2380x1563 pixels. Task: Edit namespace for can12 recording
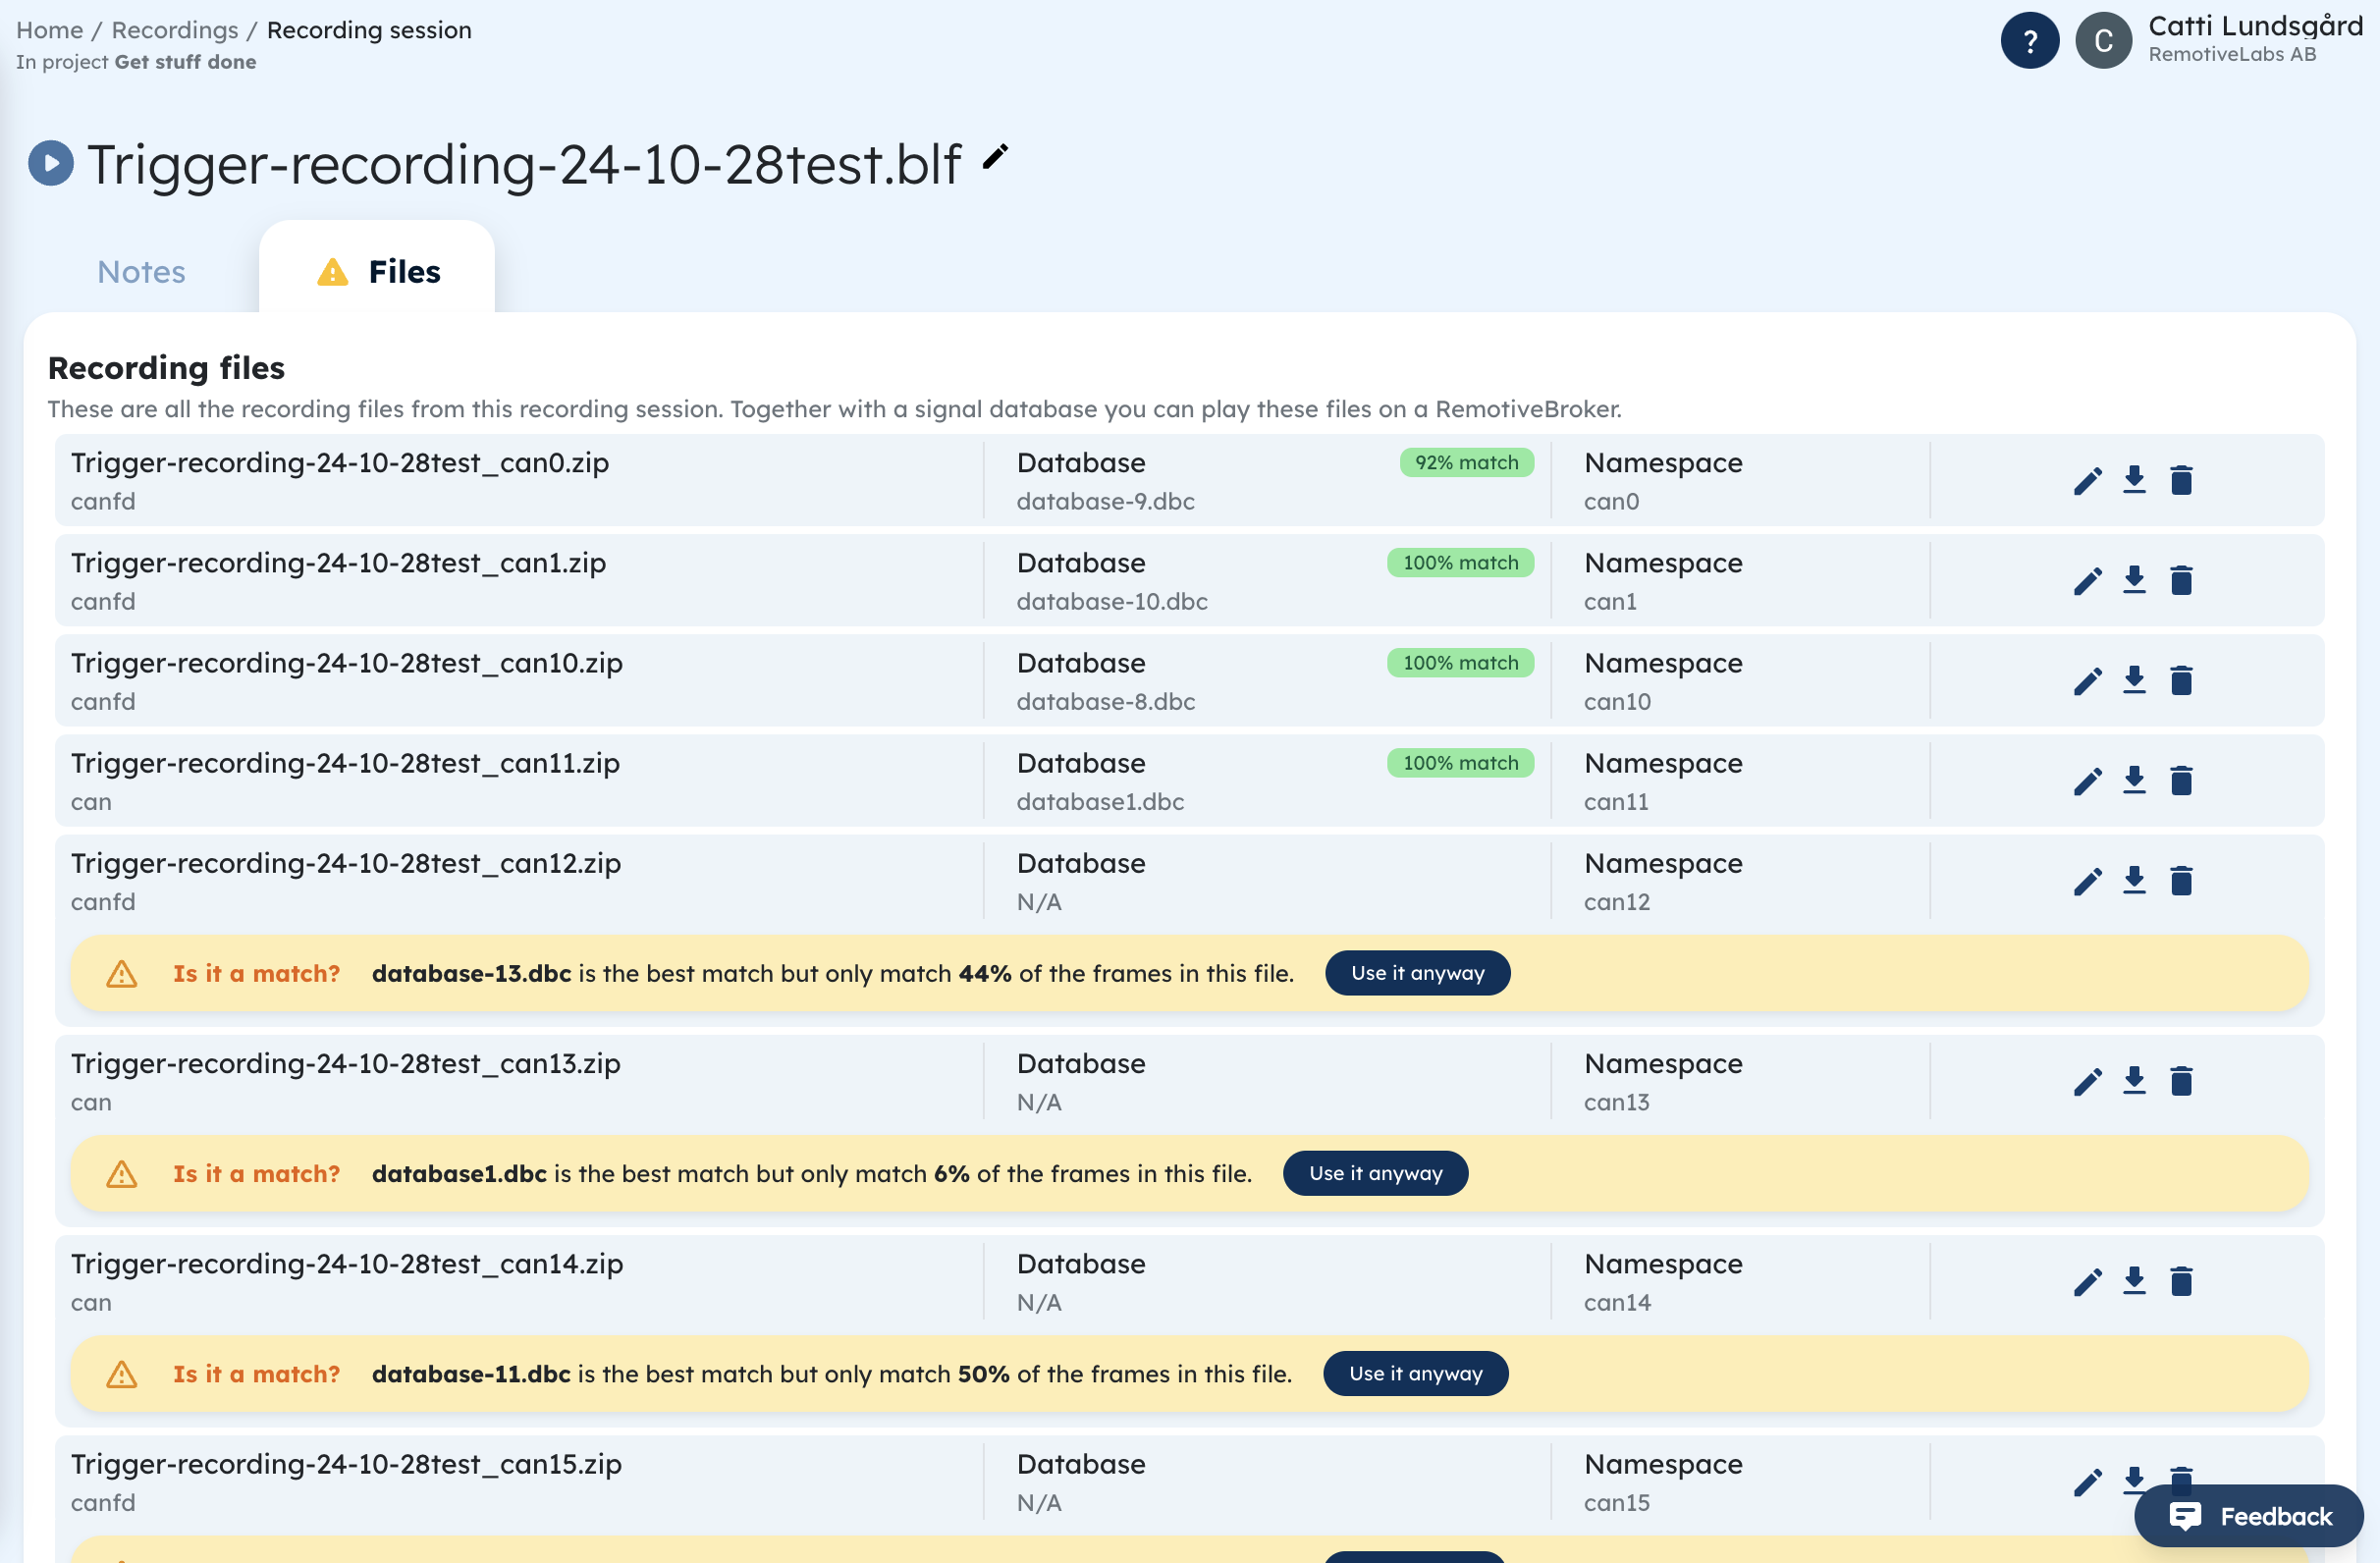coord(2087,881)
